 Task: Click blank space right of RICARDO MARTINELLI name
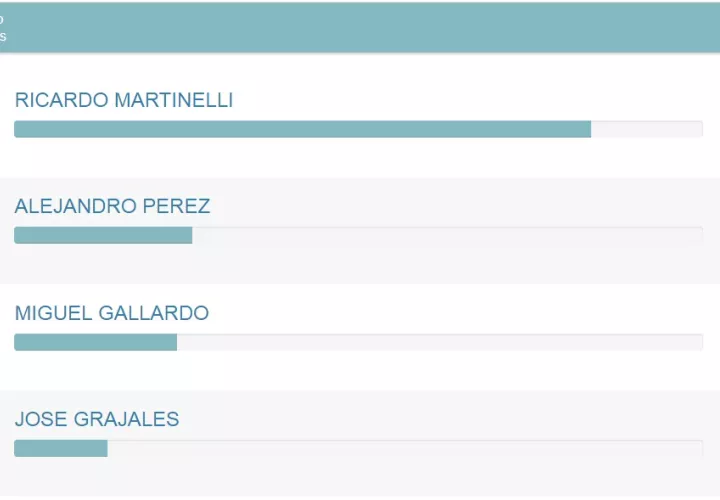pos(470,100)
